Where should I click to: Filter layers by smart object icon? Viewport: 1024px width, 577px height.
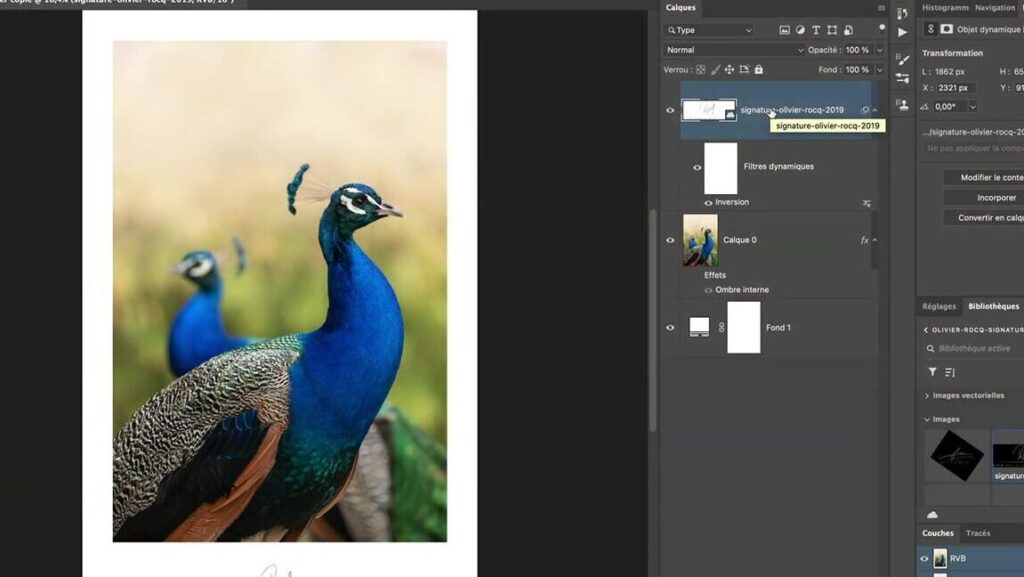click(848, 30)
